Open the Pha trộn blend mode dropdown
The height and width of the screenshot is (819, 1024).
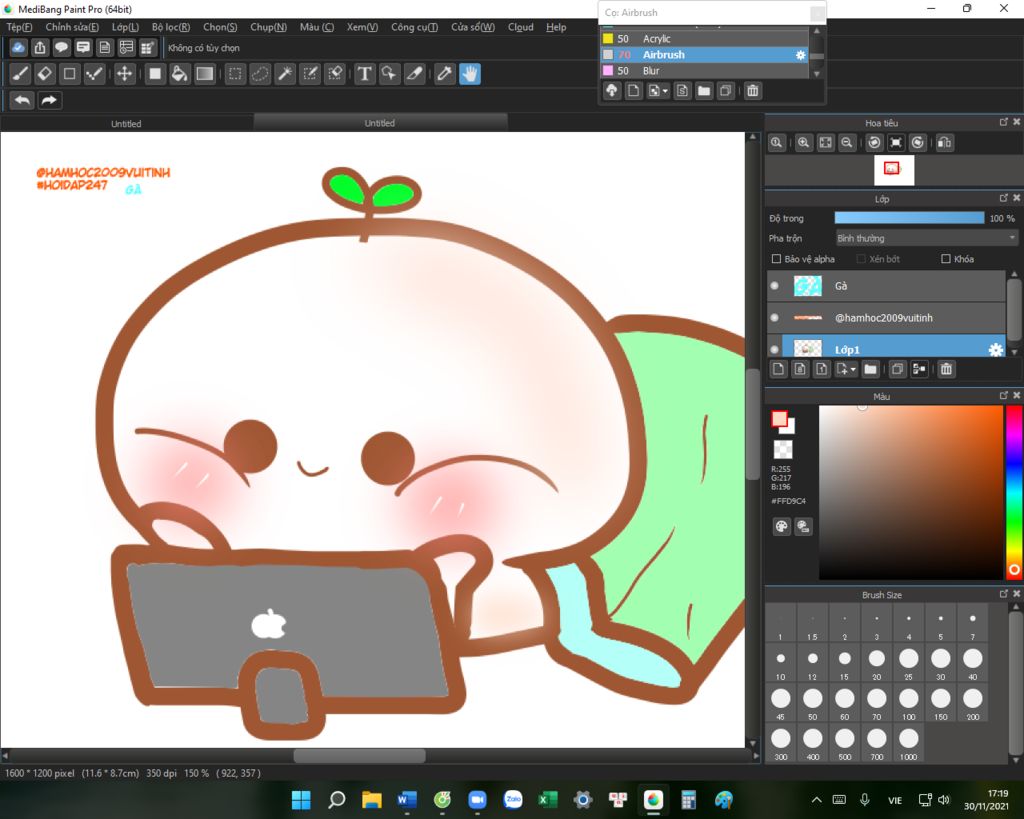tap(927, 238)
